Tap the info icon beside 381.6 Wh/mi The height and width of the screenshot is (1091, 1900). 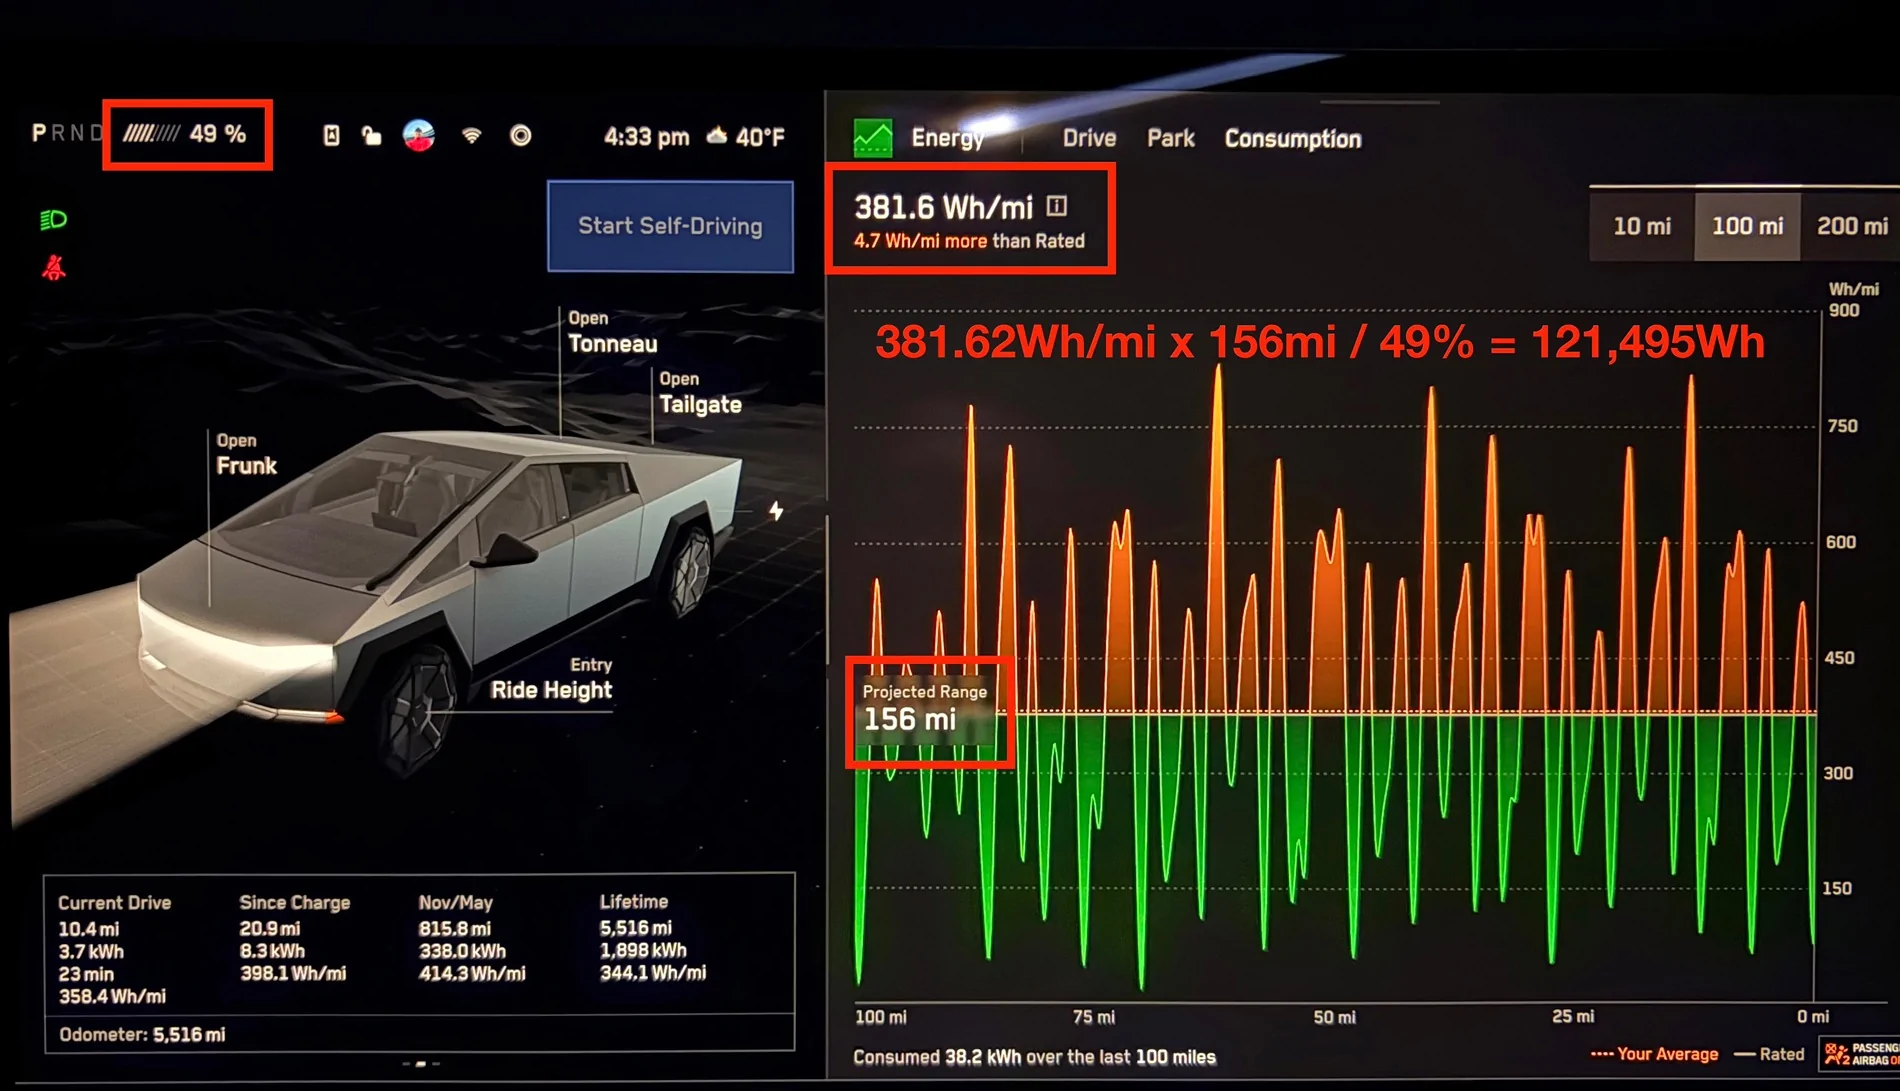click(x=1057, y=206)
